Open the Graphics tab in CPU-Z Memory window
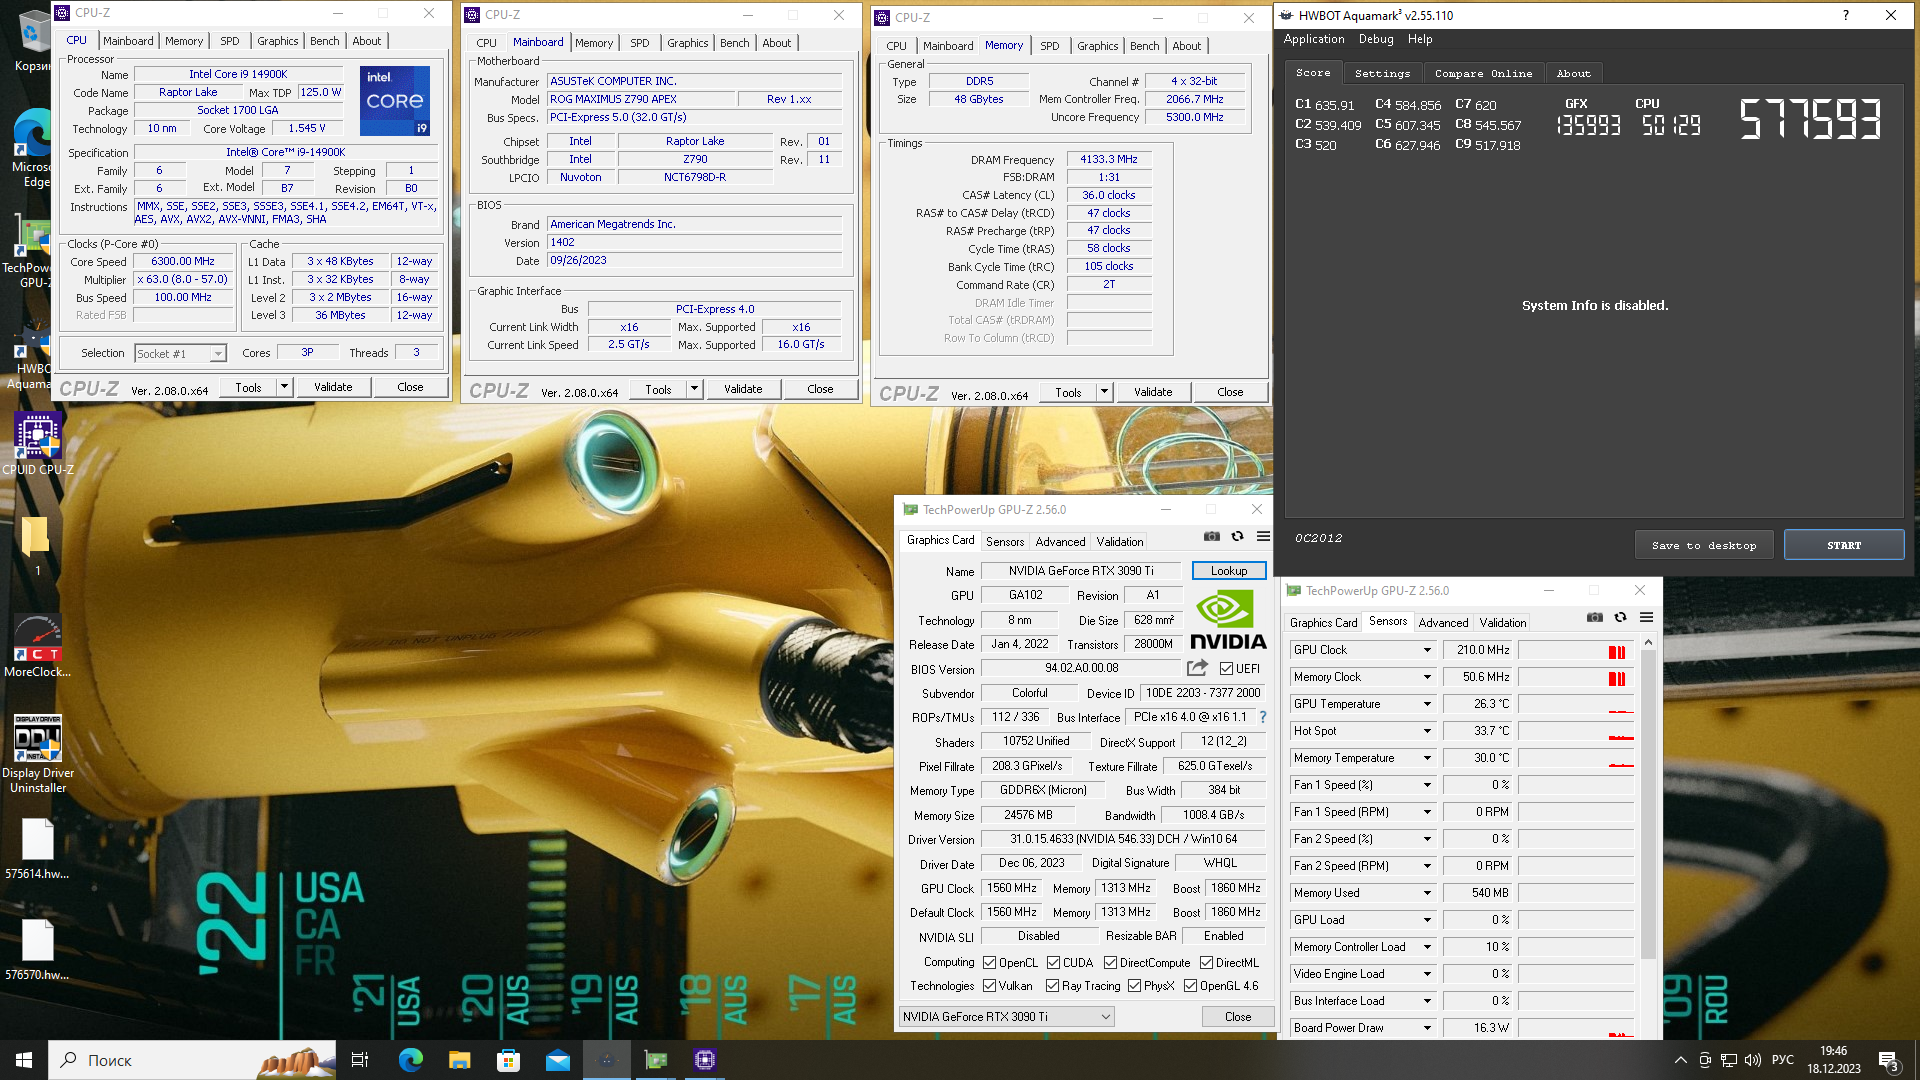This screenshot has height=1080, width=1920. [1097, 46]
